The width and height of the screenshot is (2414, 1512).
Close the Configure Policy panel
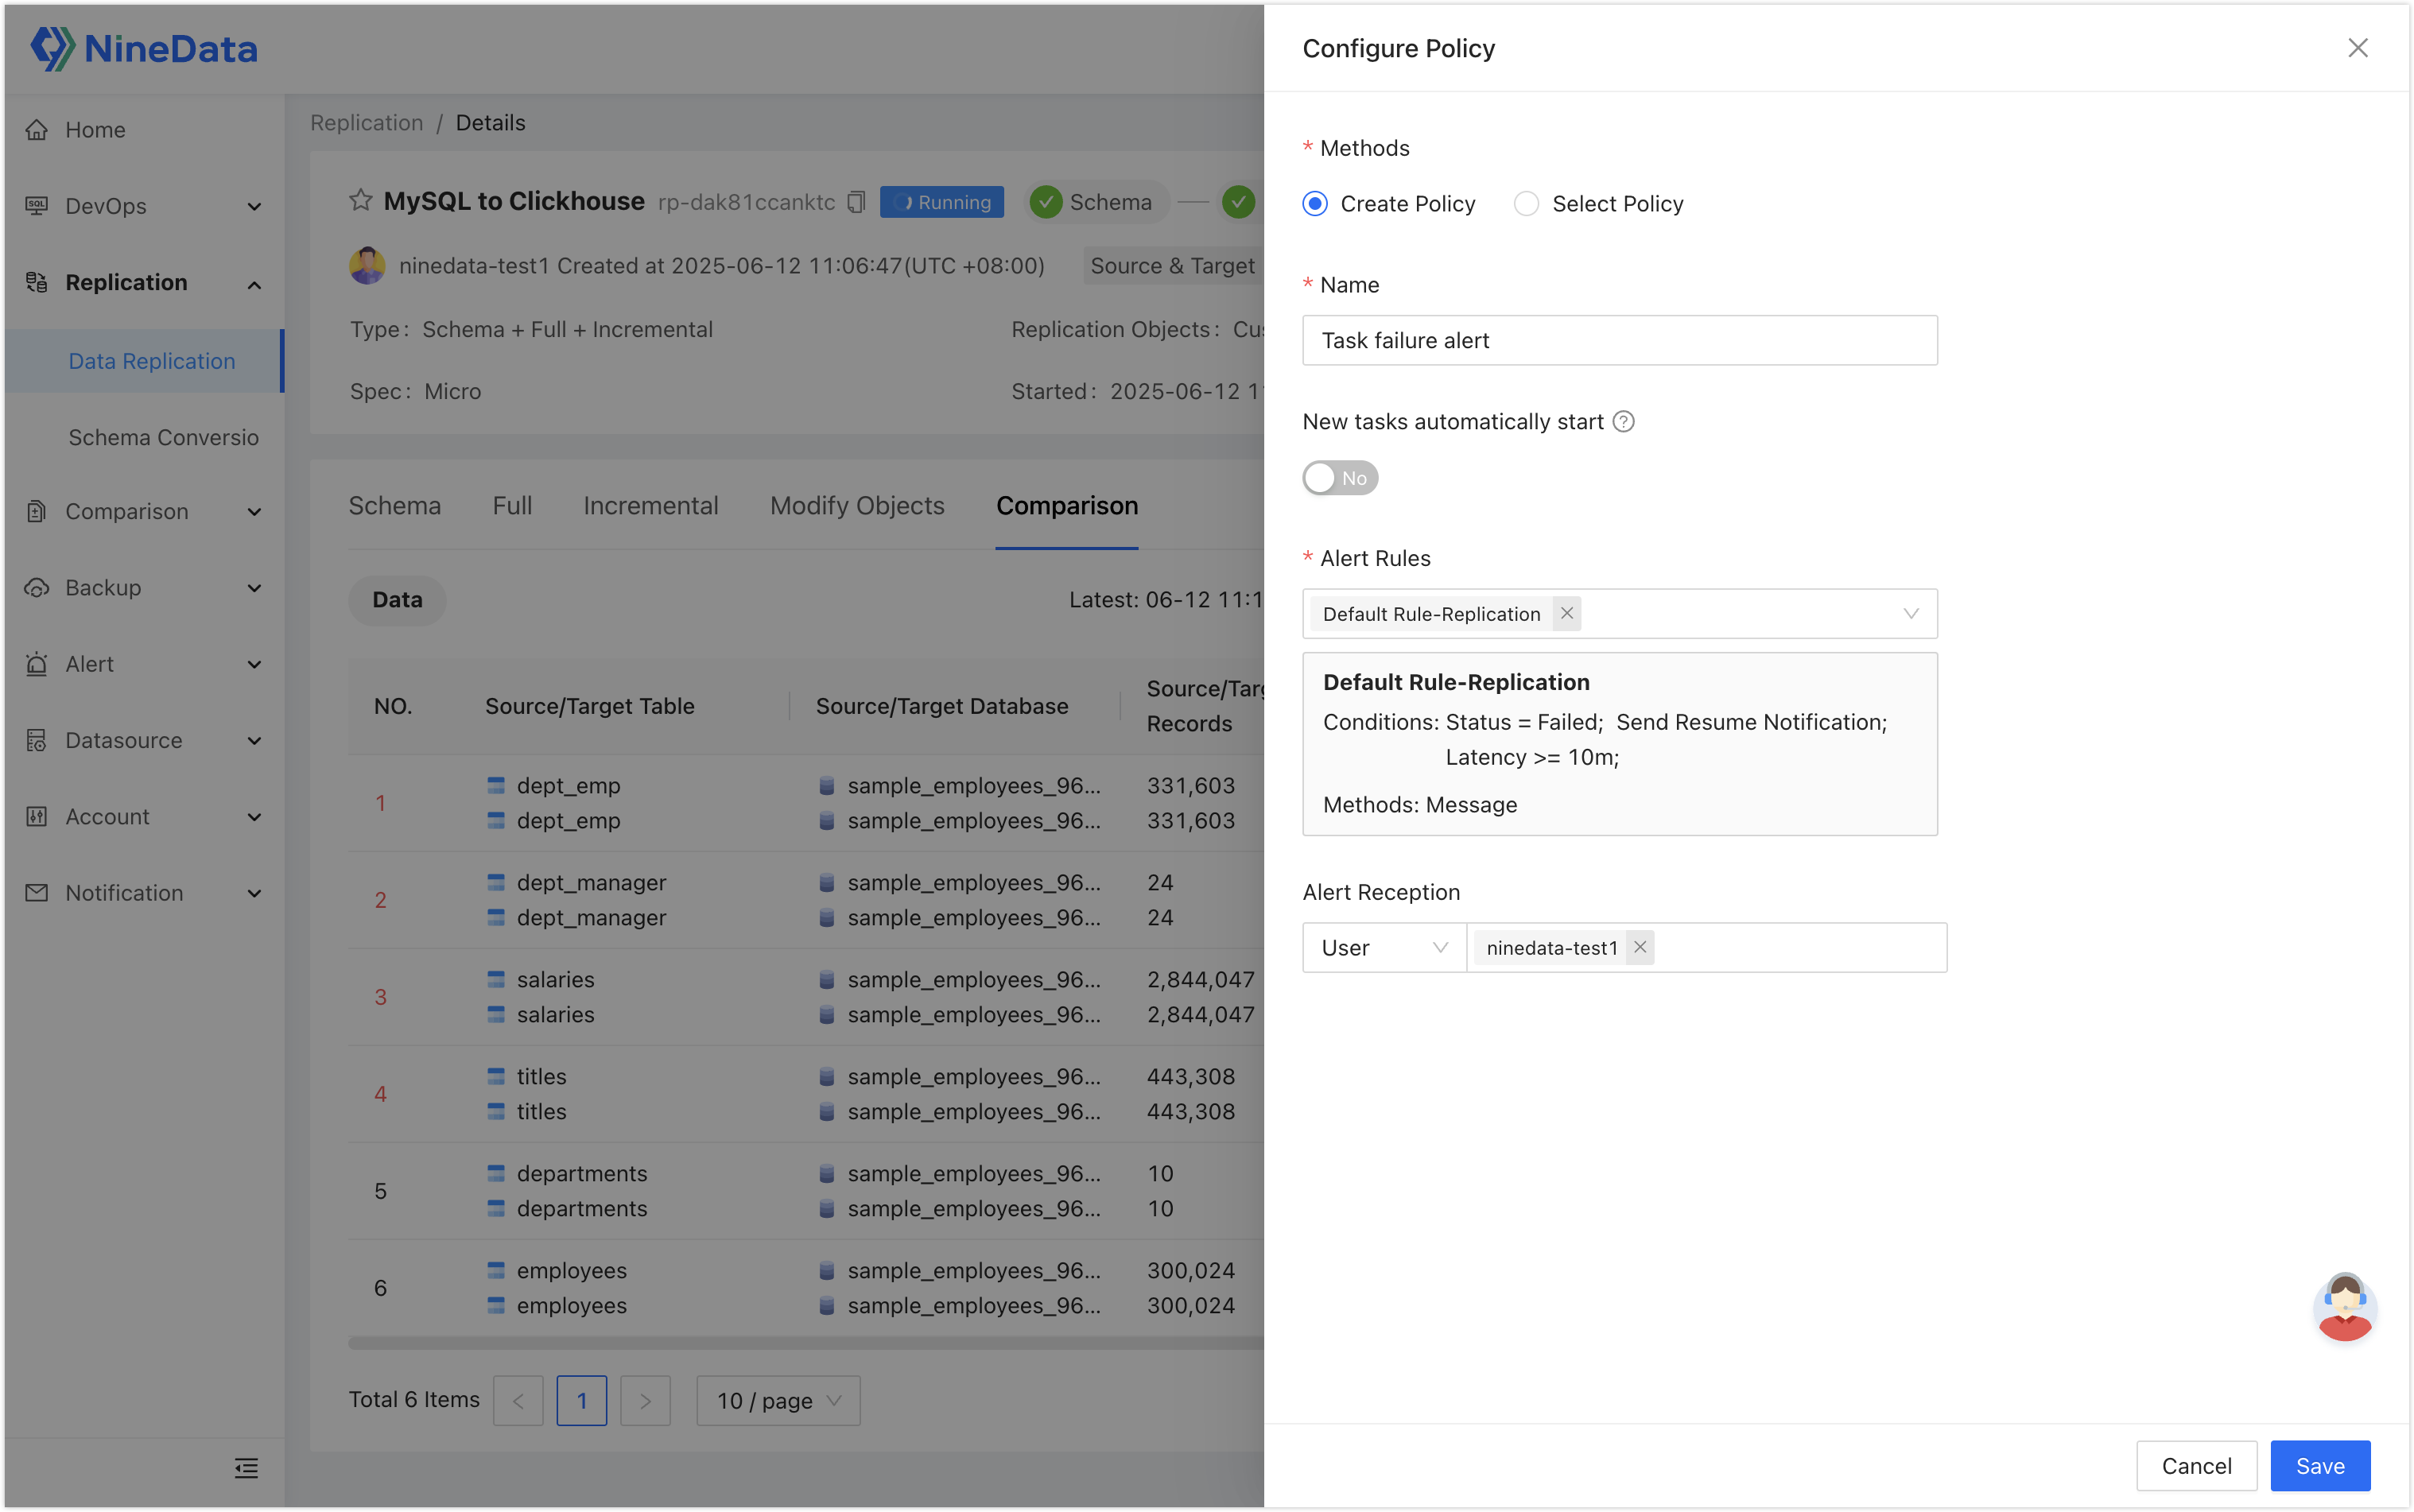coord(2358,48)
